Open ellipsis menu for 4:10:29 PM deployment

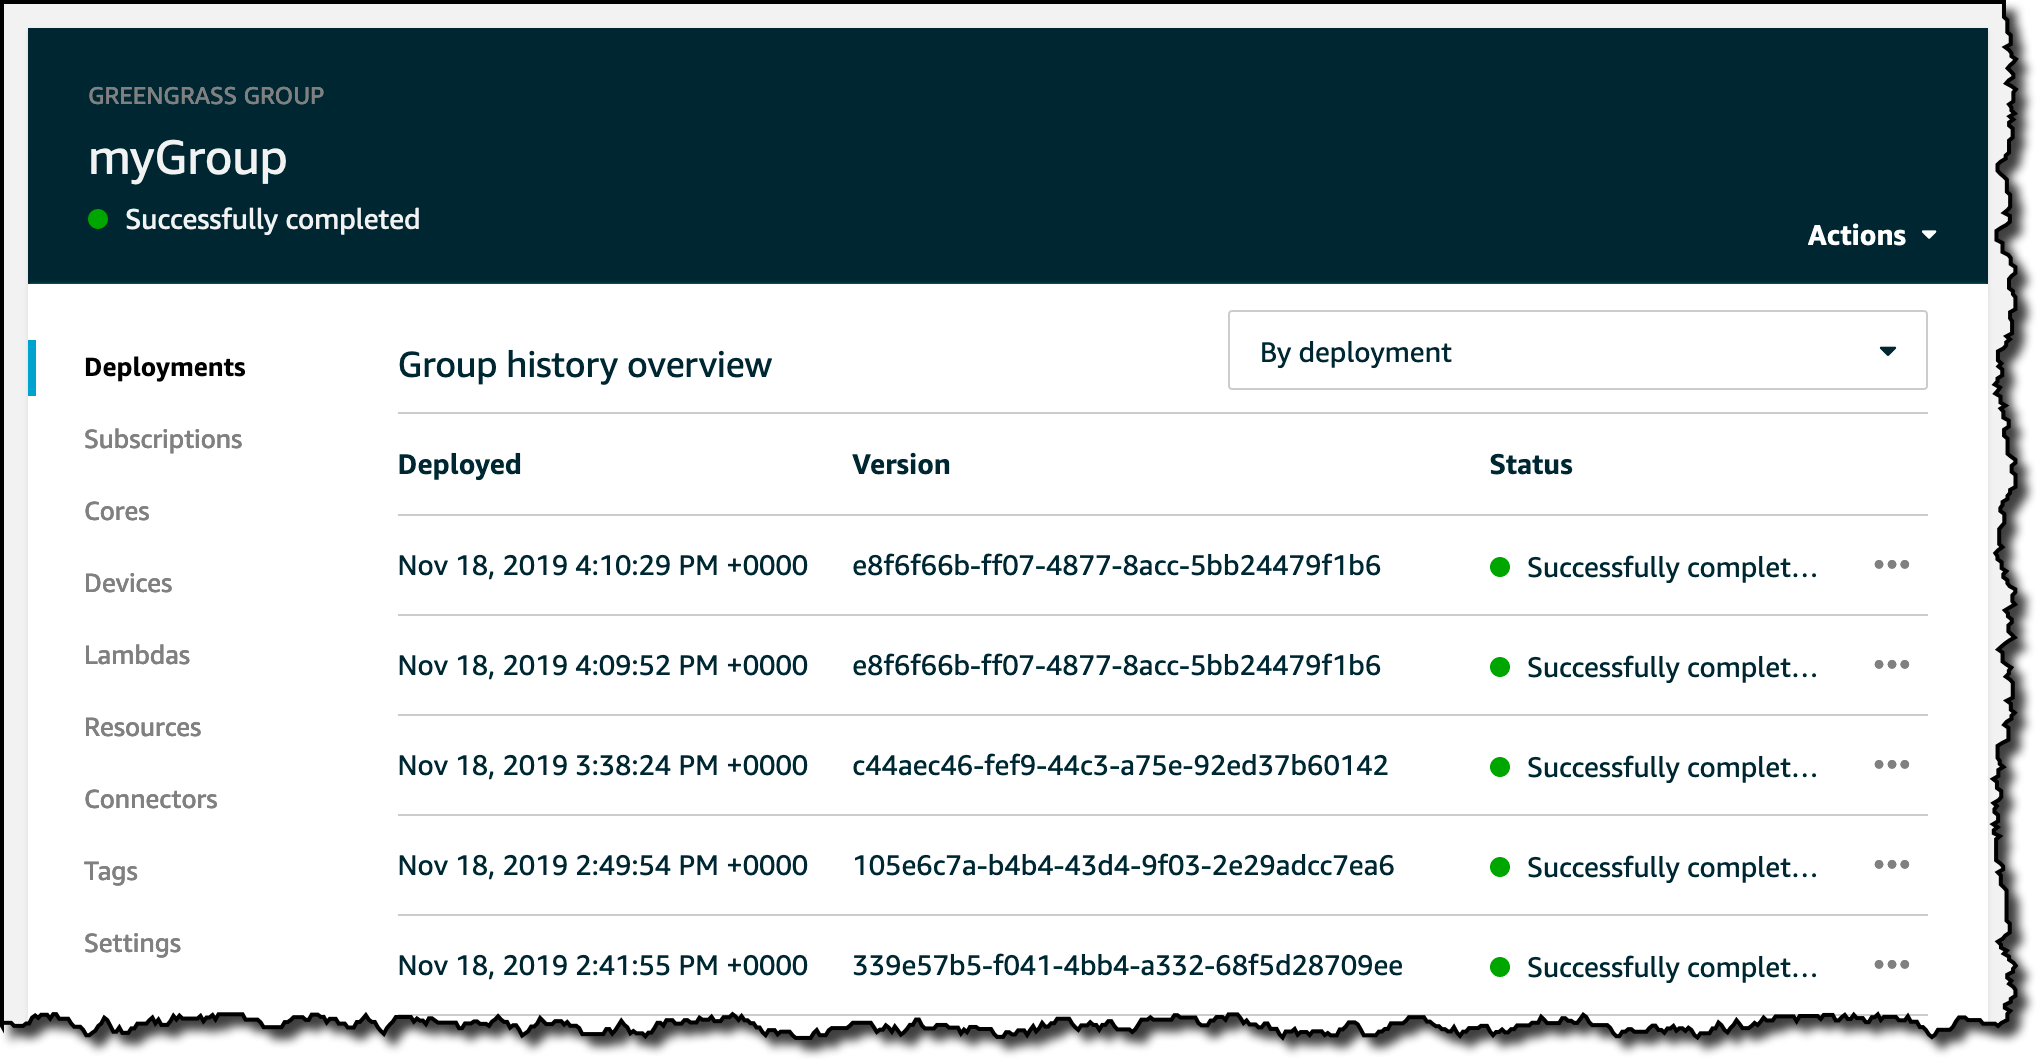[1891, 565]
